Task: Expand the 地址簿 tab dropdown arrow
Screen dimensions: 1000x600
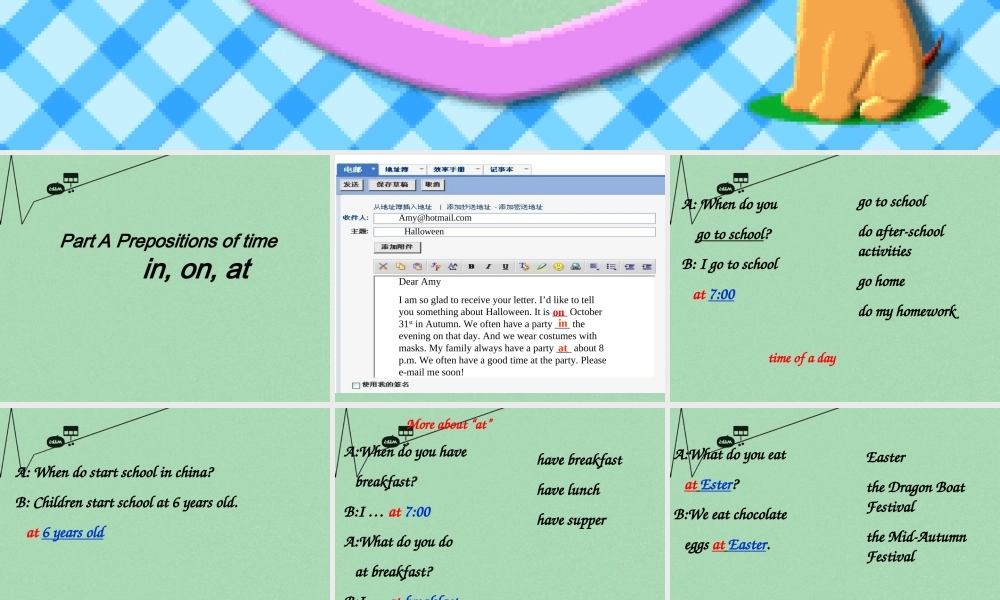Action: pos(422,170)
